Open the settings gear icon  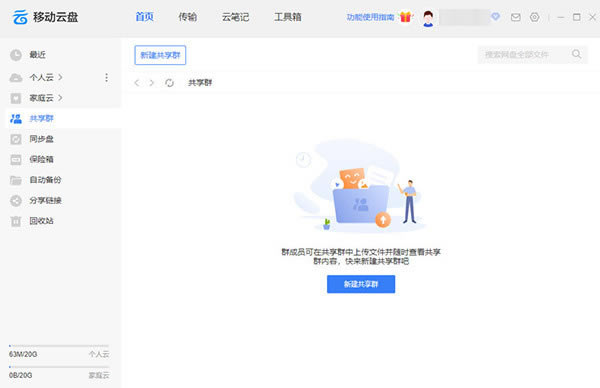pos(535,17)
